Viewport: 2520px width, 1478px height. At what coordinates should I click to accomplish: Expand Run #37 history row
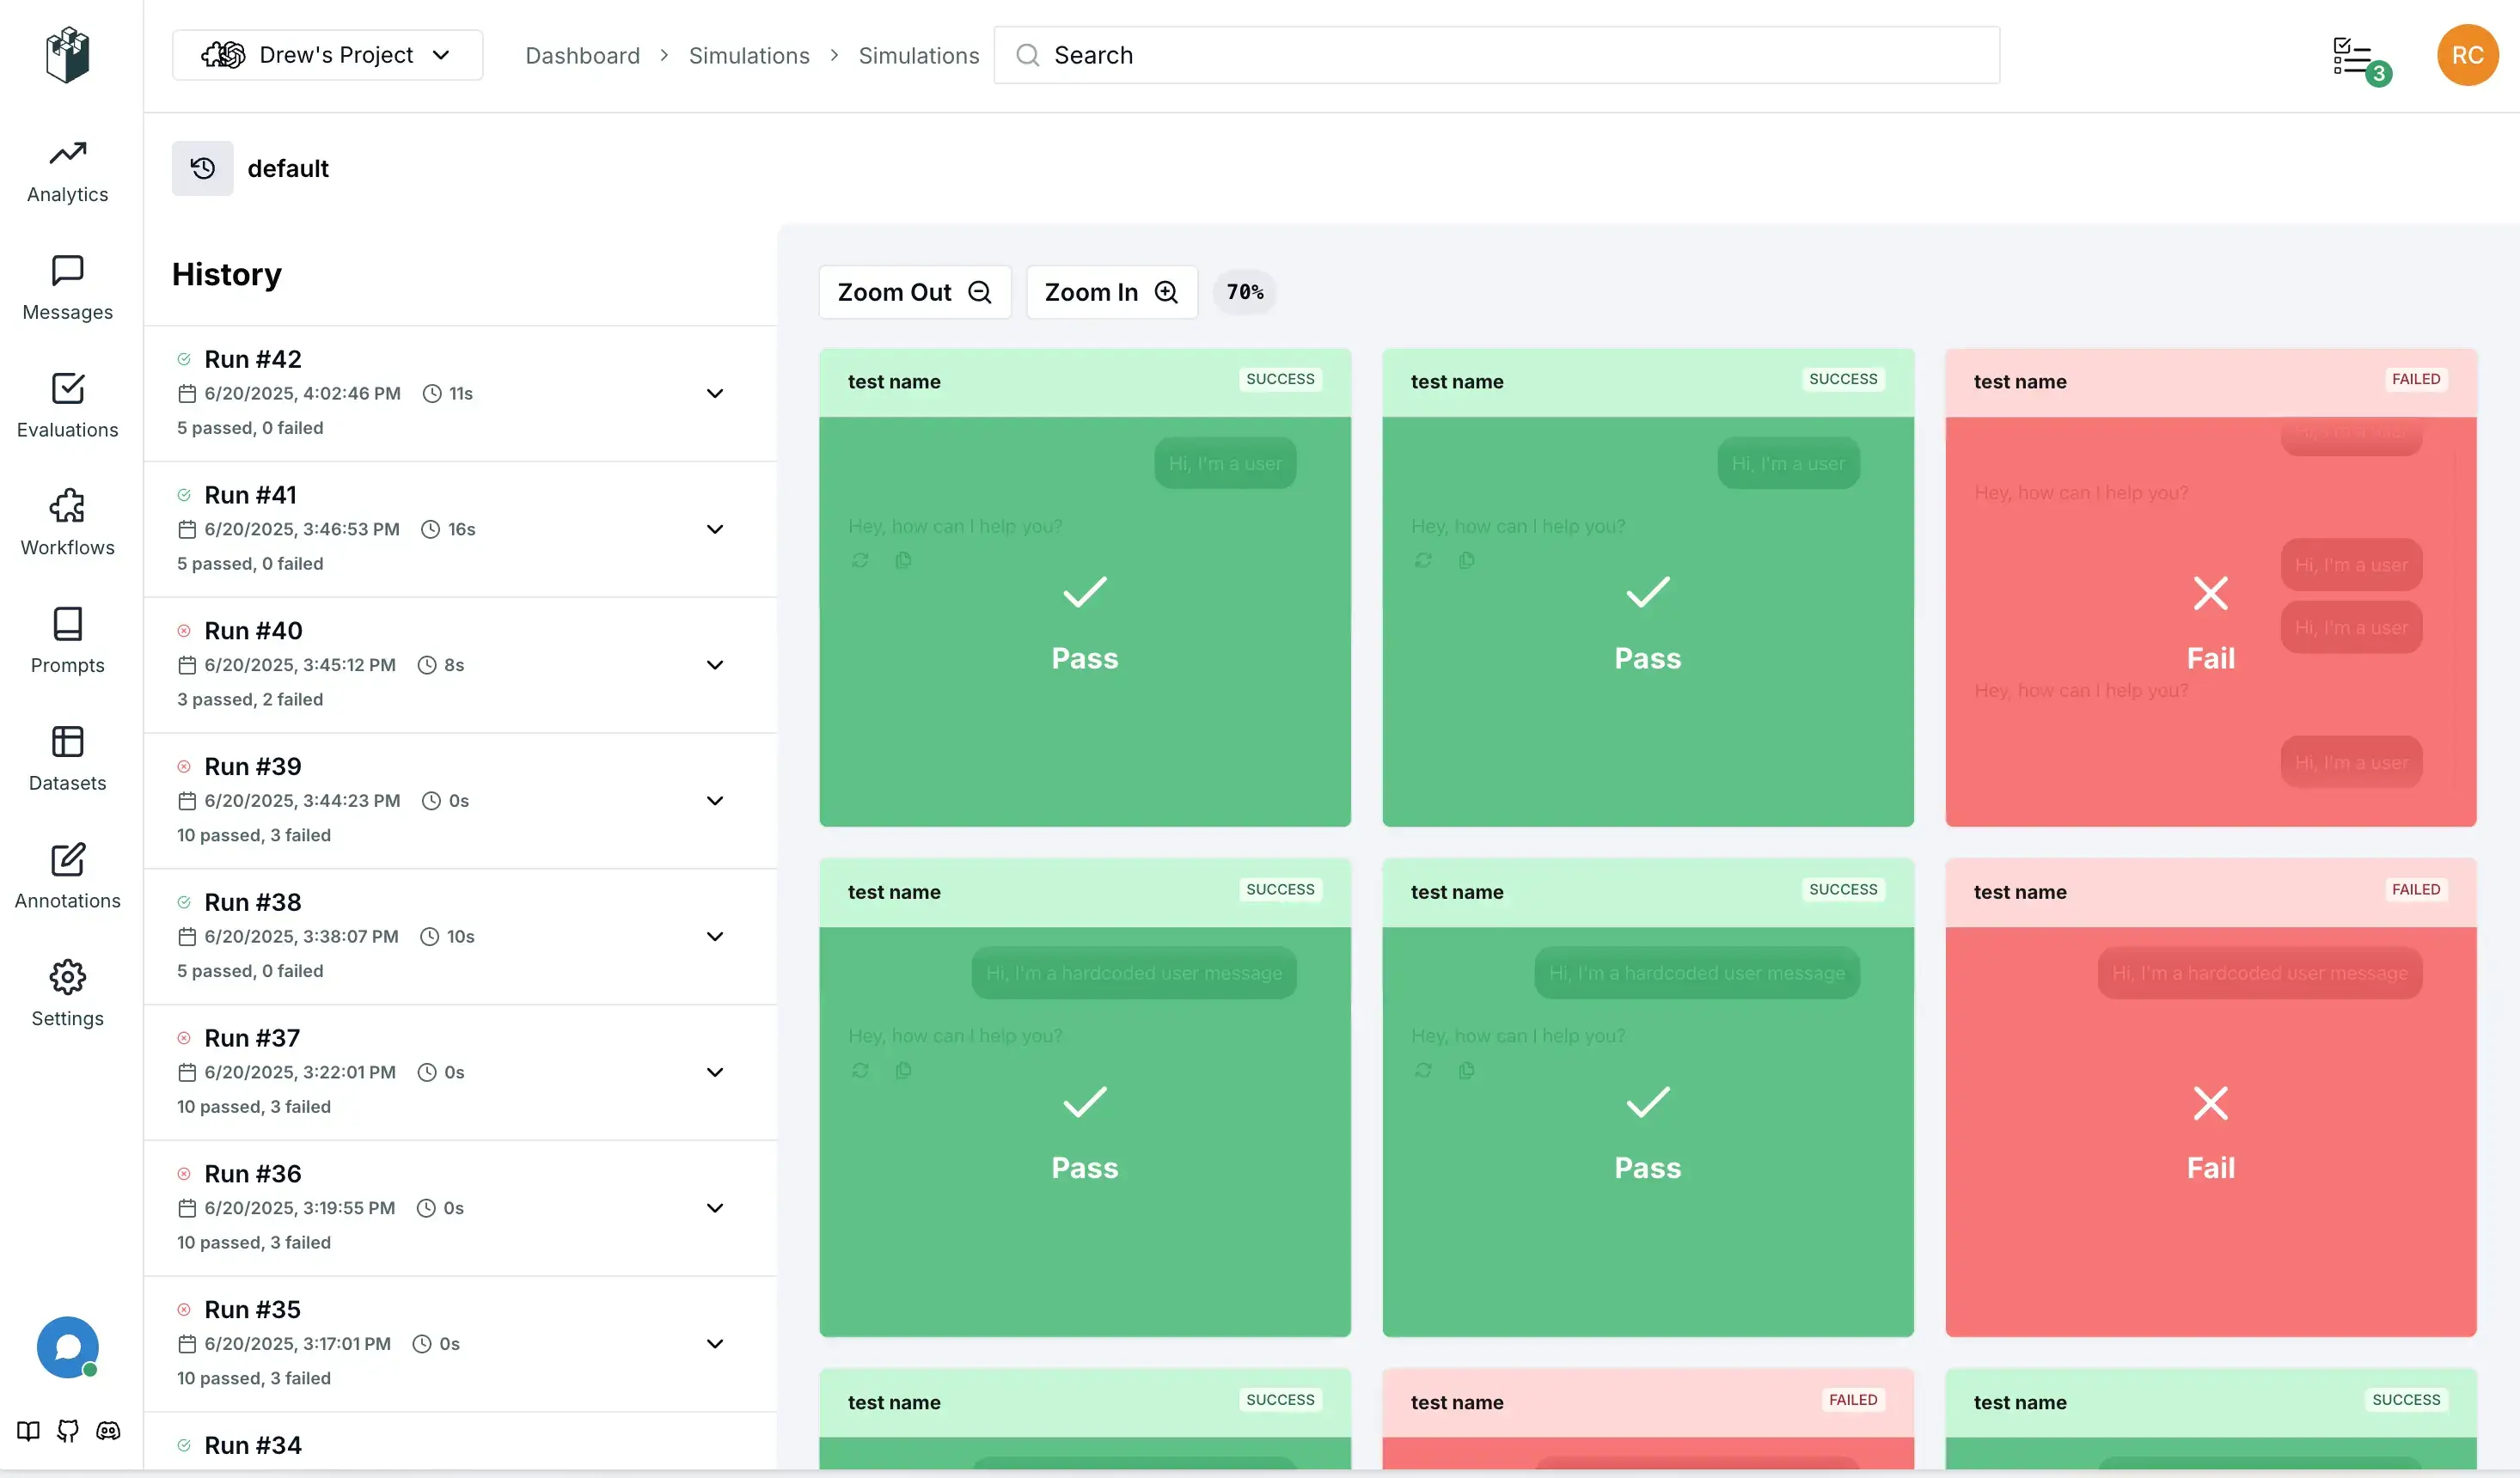(714, 1072)
